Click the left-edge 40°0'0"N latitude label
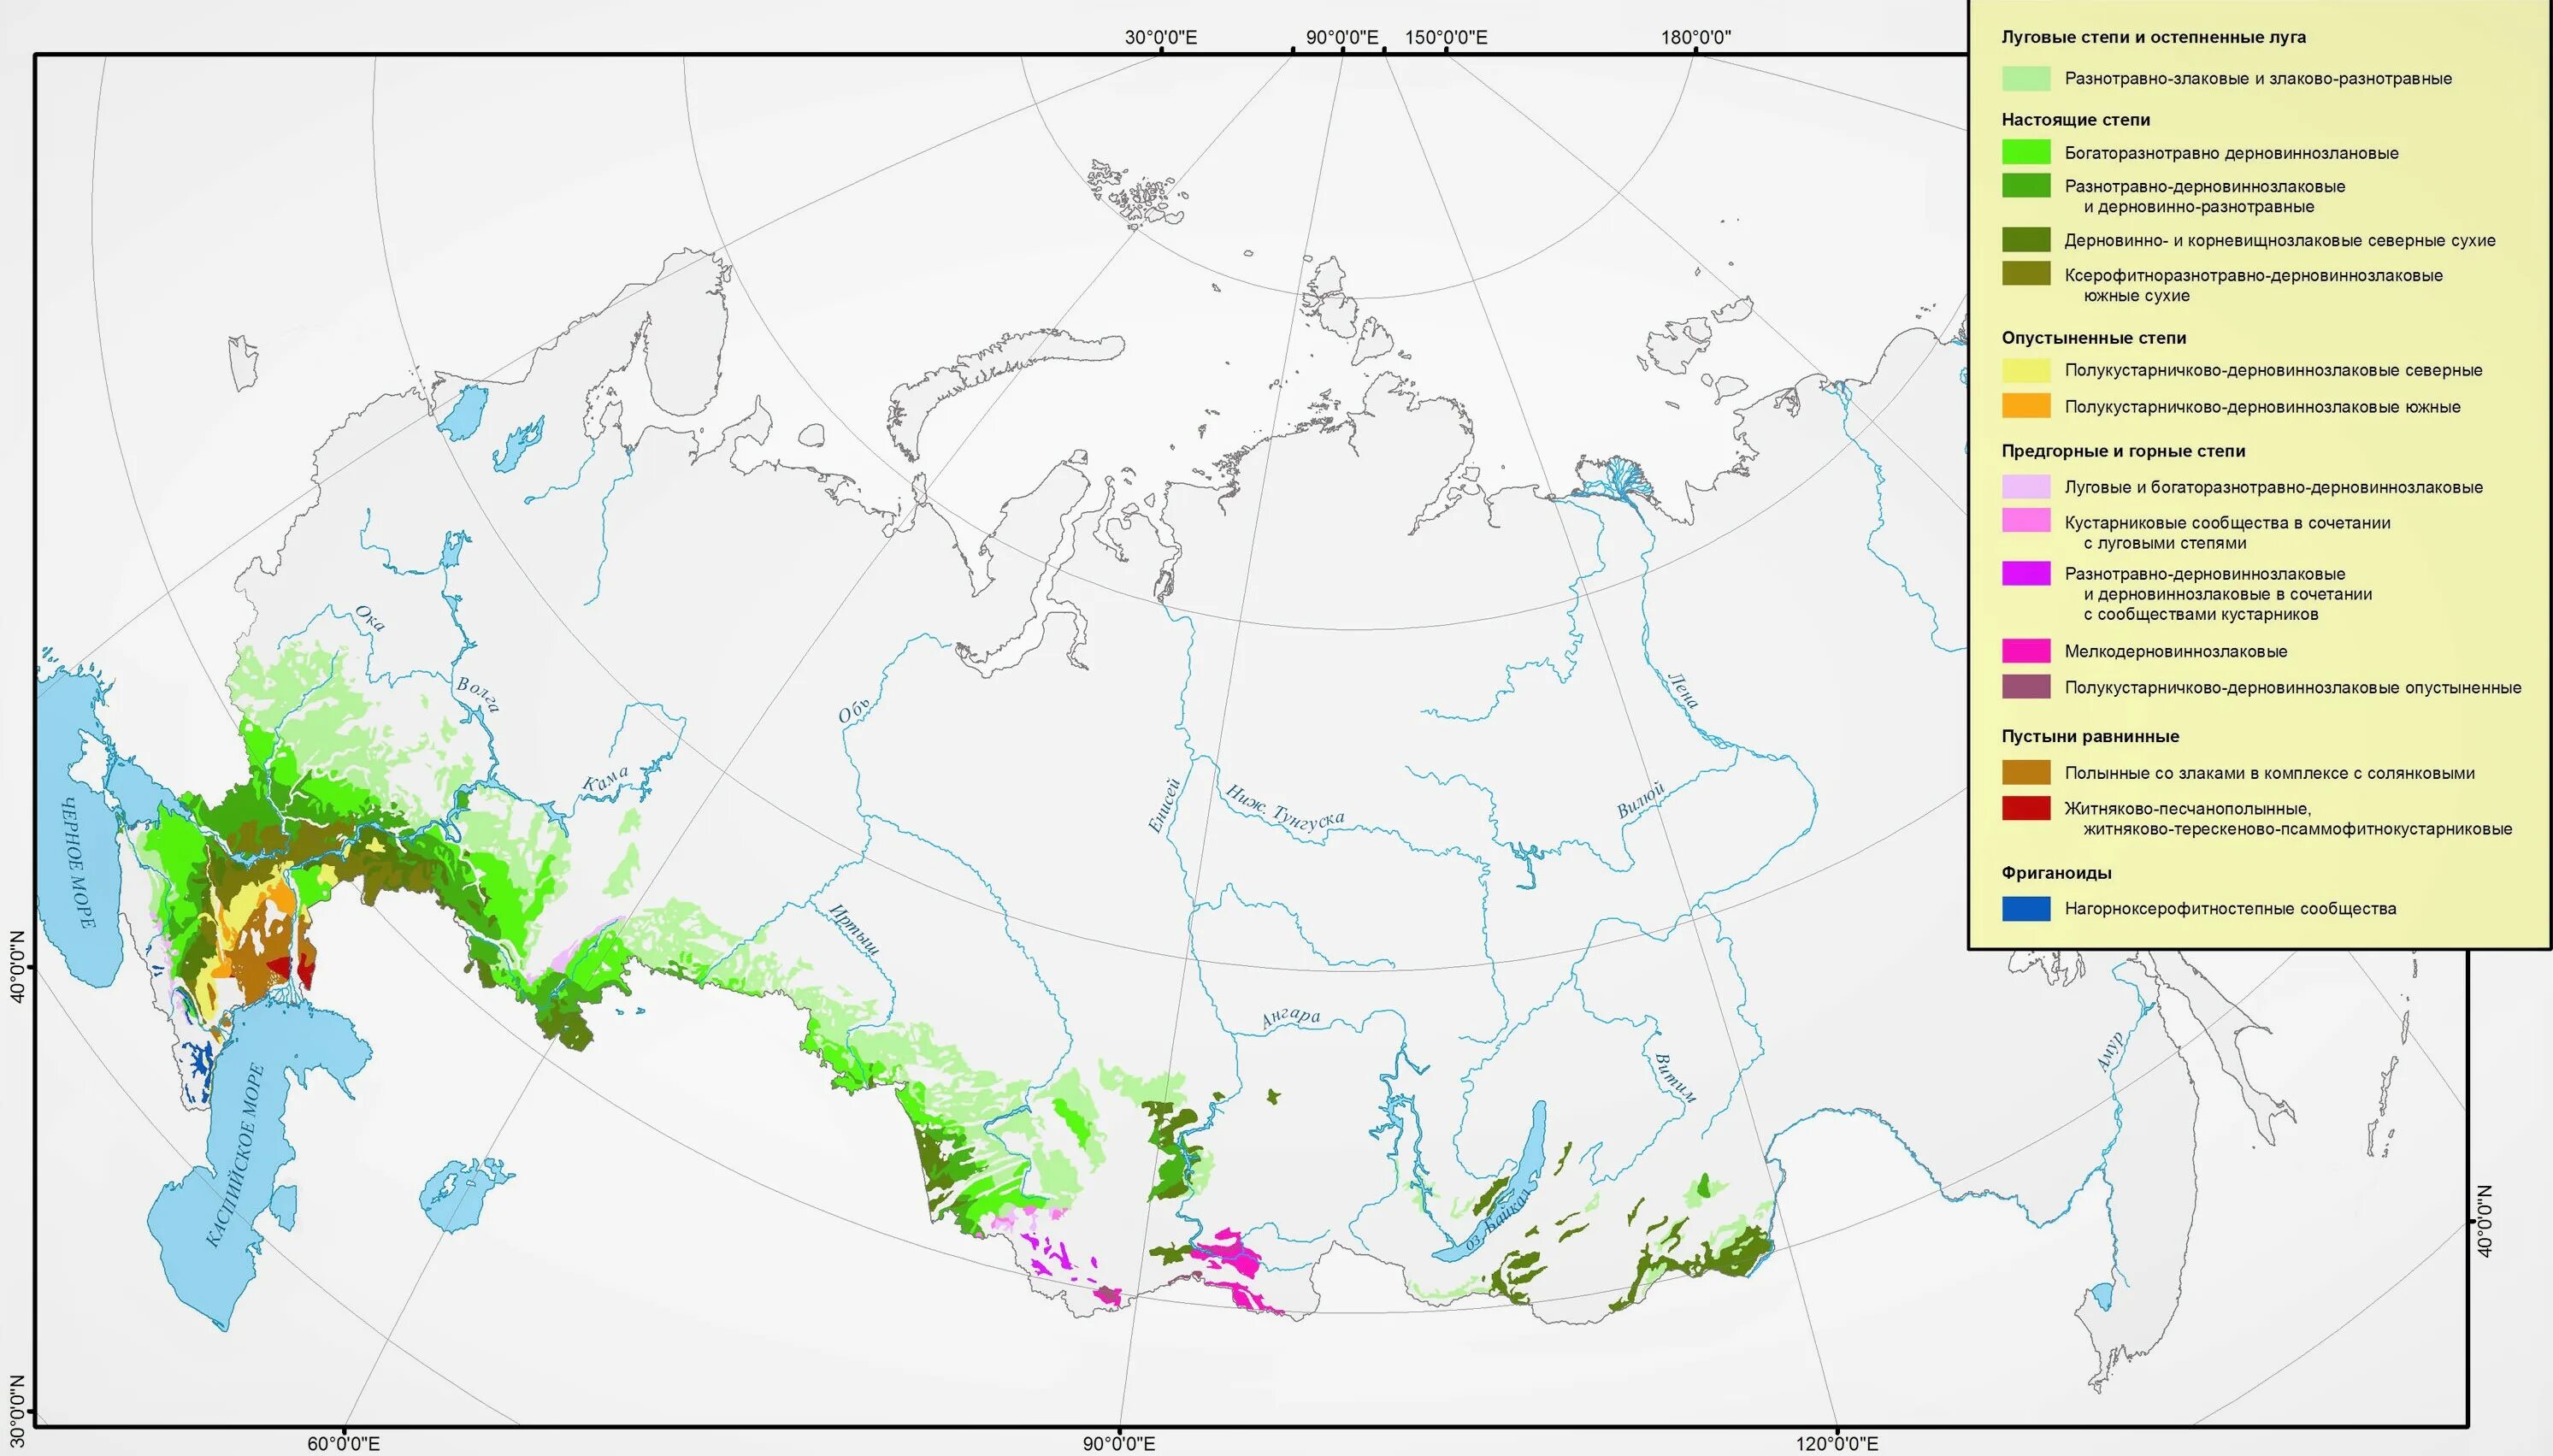 (16, 966)
